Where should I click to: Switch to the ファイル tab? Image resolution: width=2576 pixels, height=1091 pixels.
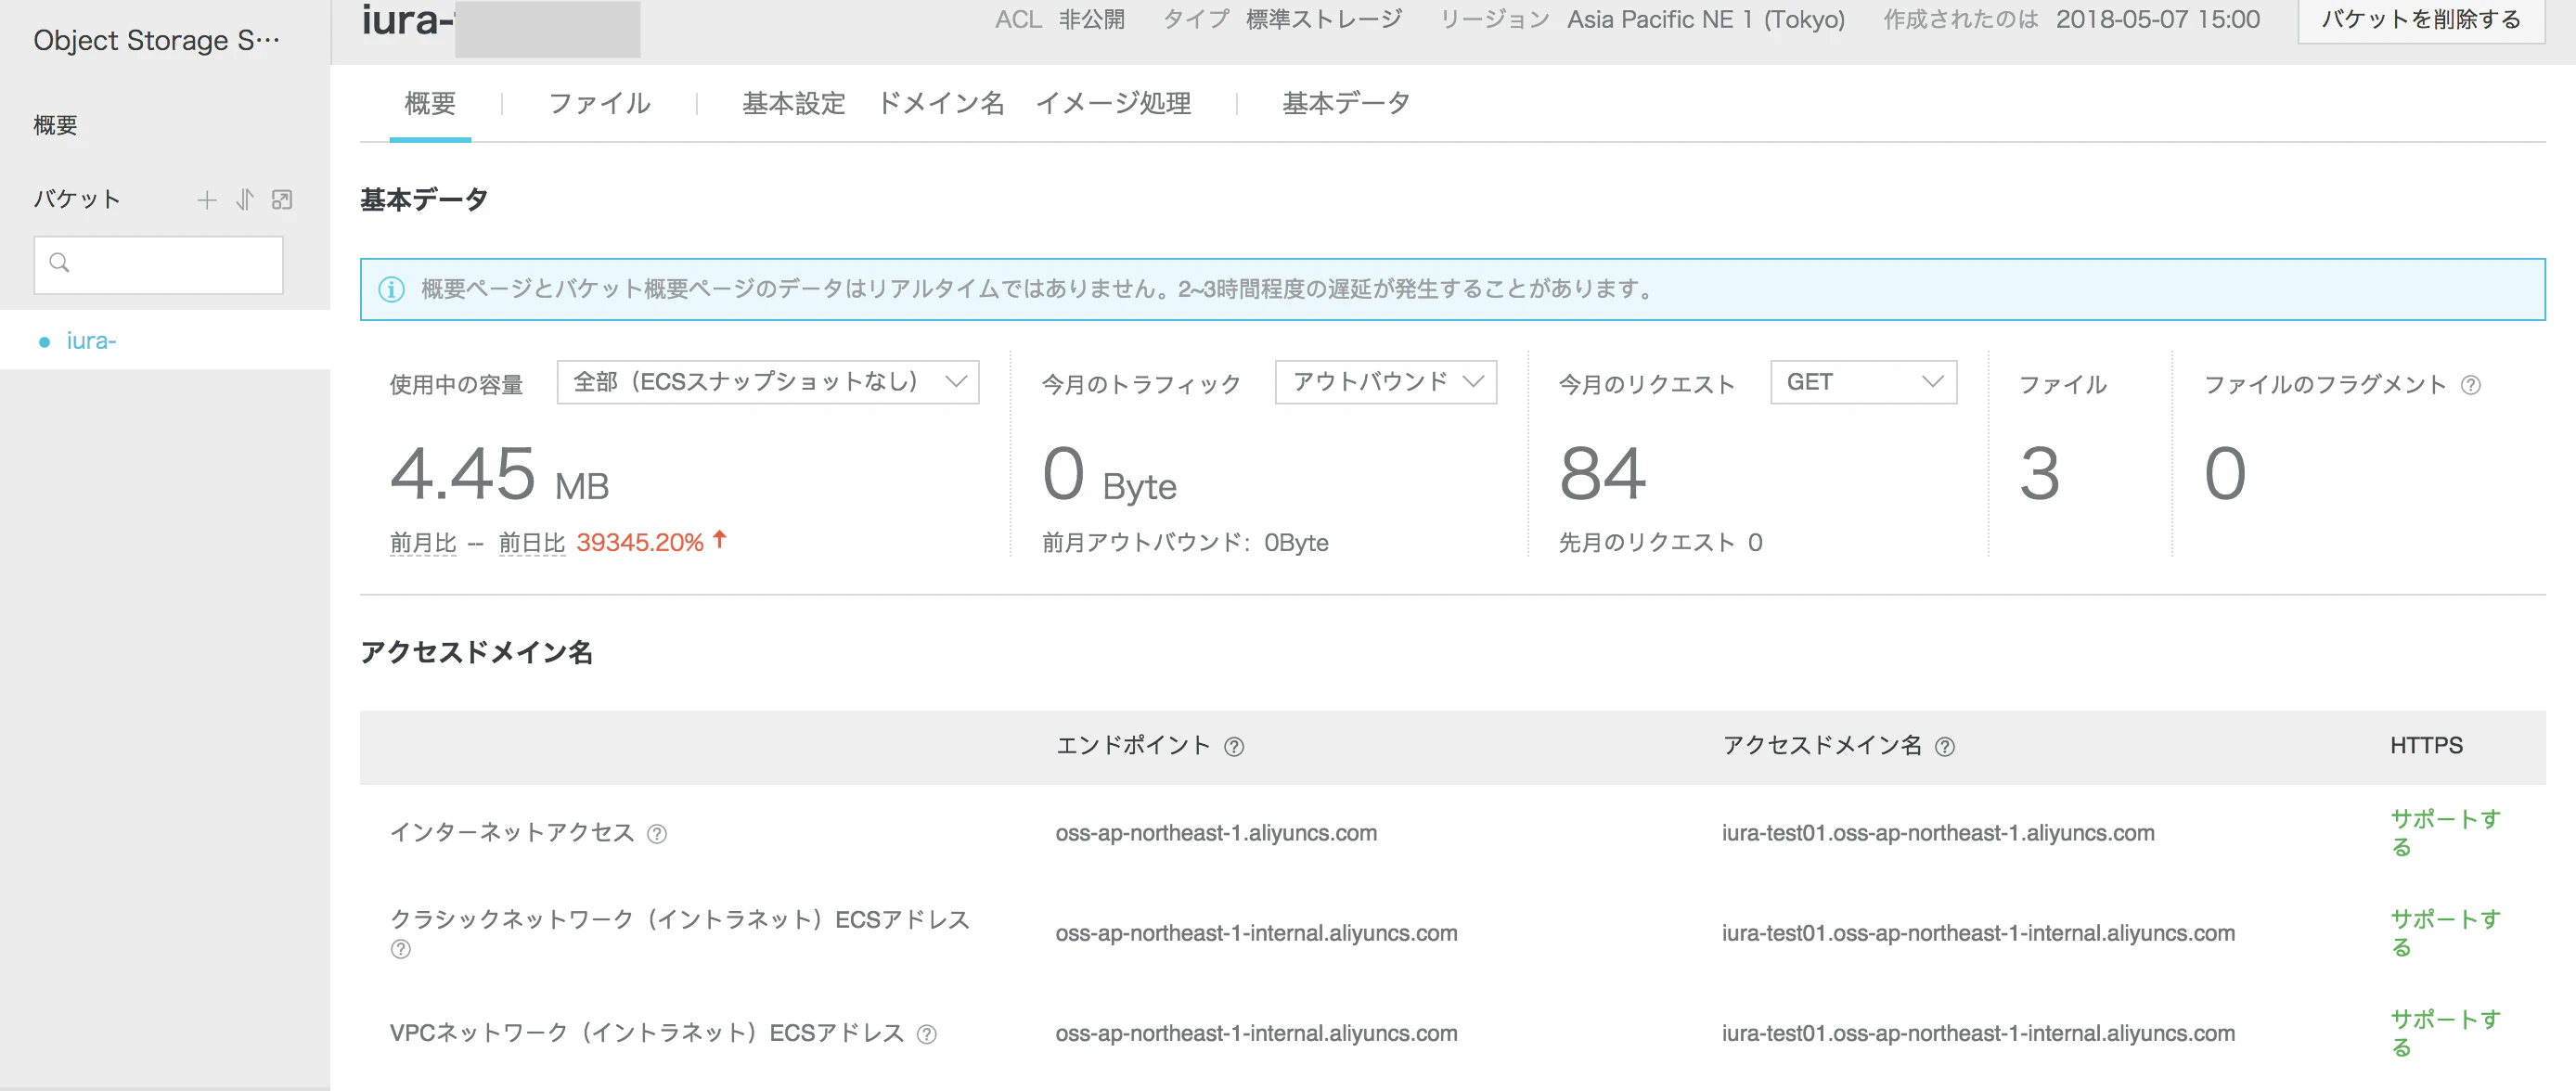[x=599, y=103]
